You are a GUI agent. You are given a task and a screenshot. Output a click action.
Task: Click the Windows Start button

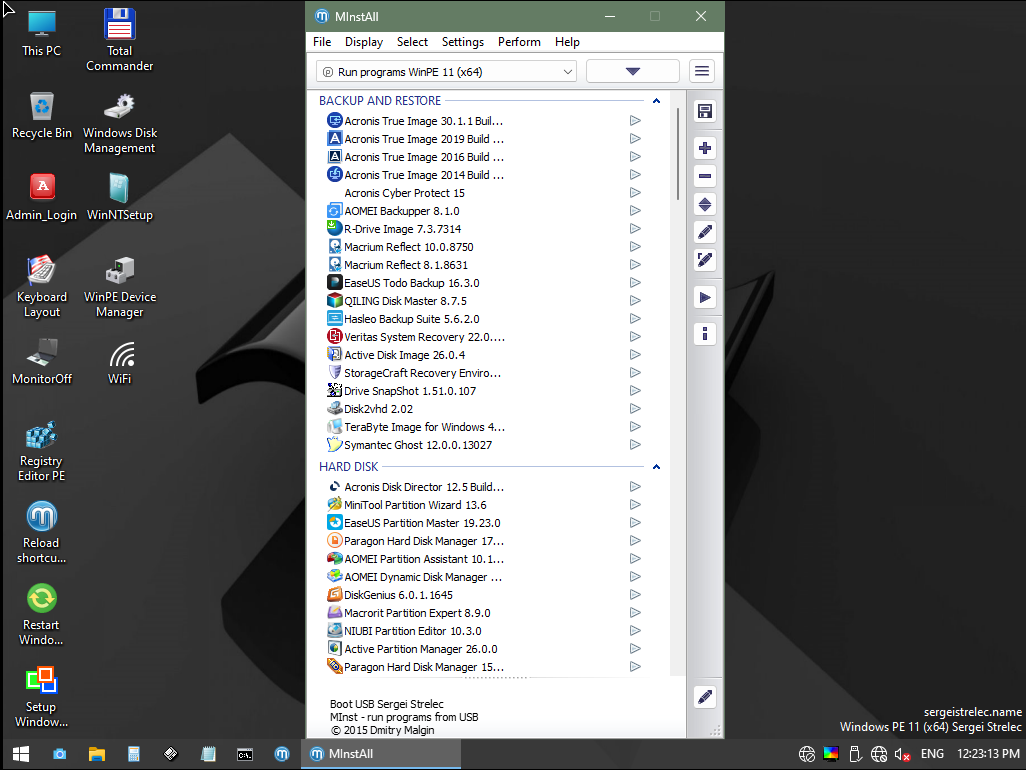click(20, 754)
